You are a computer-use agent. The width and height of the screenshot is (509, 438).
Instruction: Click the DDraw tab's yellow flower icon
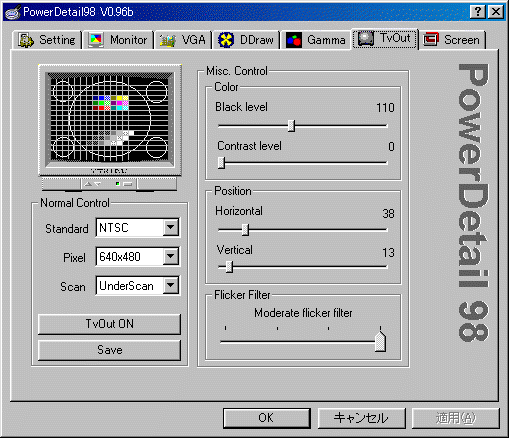[x=226, y=40]
